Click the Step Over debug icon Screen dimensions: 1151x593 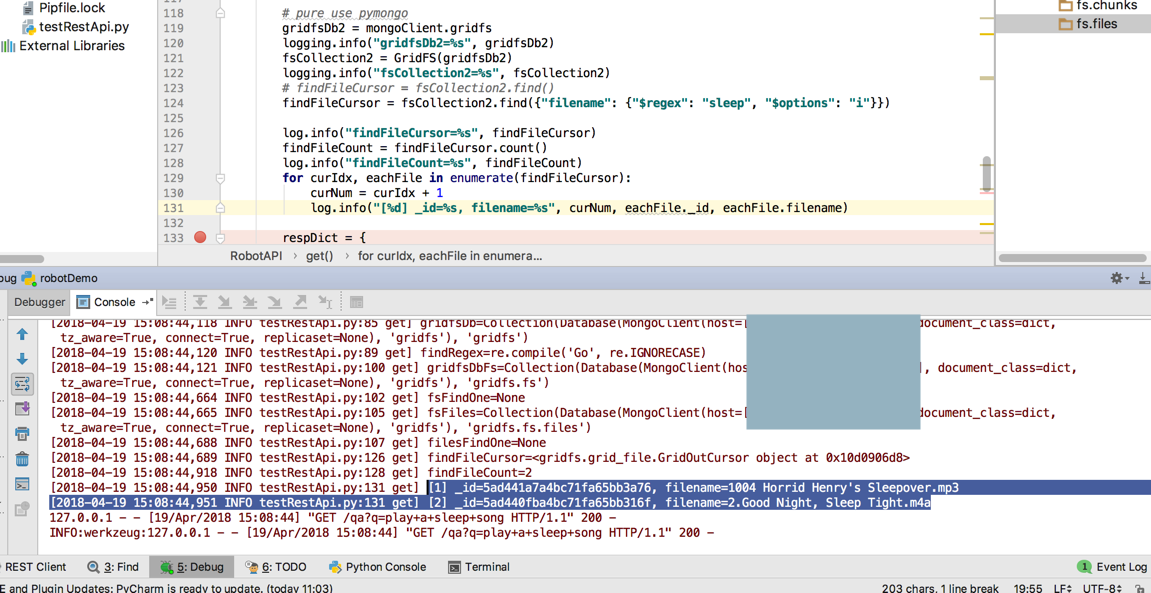click(x=201, y=302)
